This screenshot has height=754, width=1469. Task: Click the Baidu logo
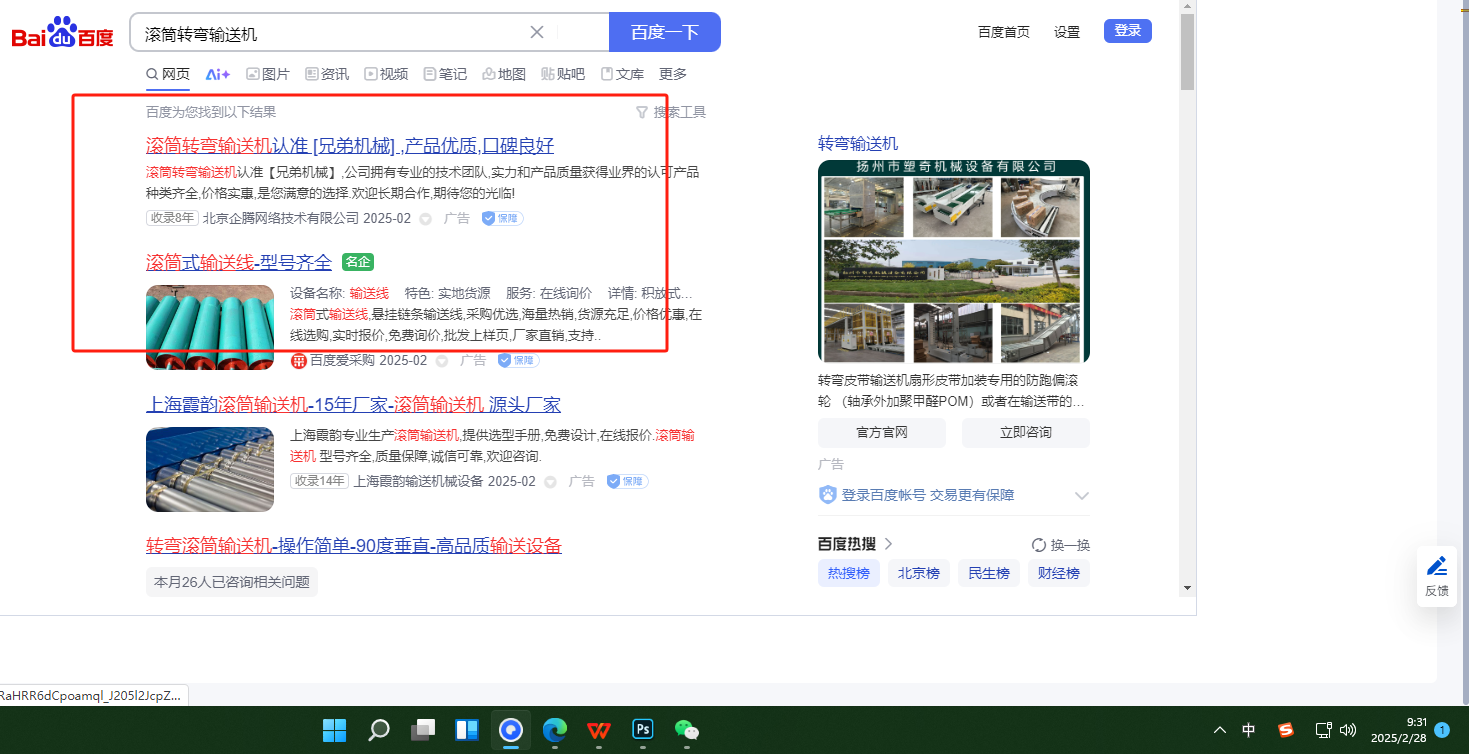[62, 34]
